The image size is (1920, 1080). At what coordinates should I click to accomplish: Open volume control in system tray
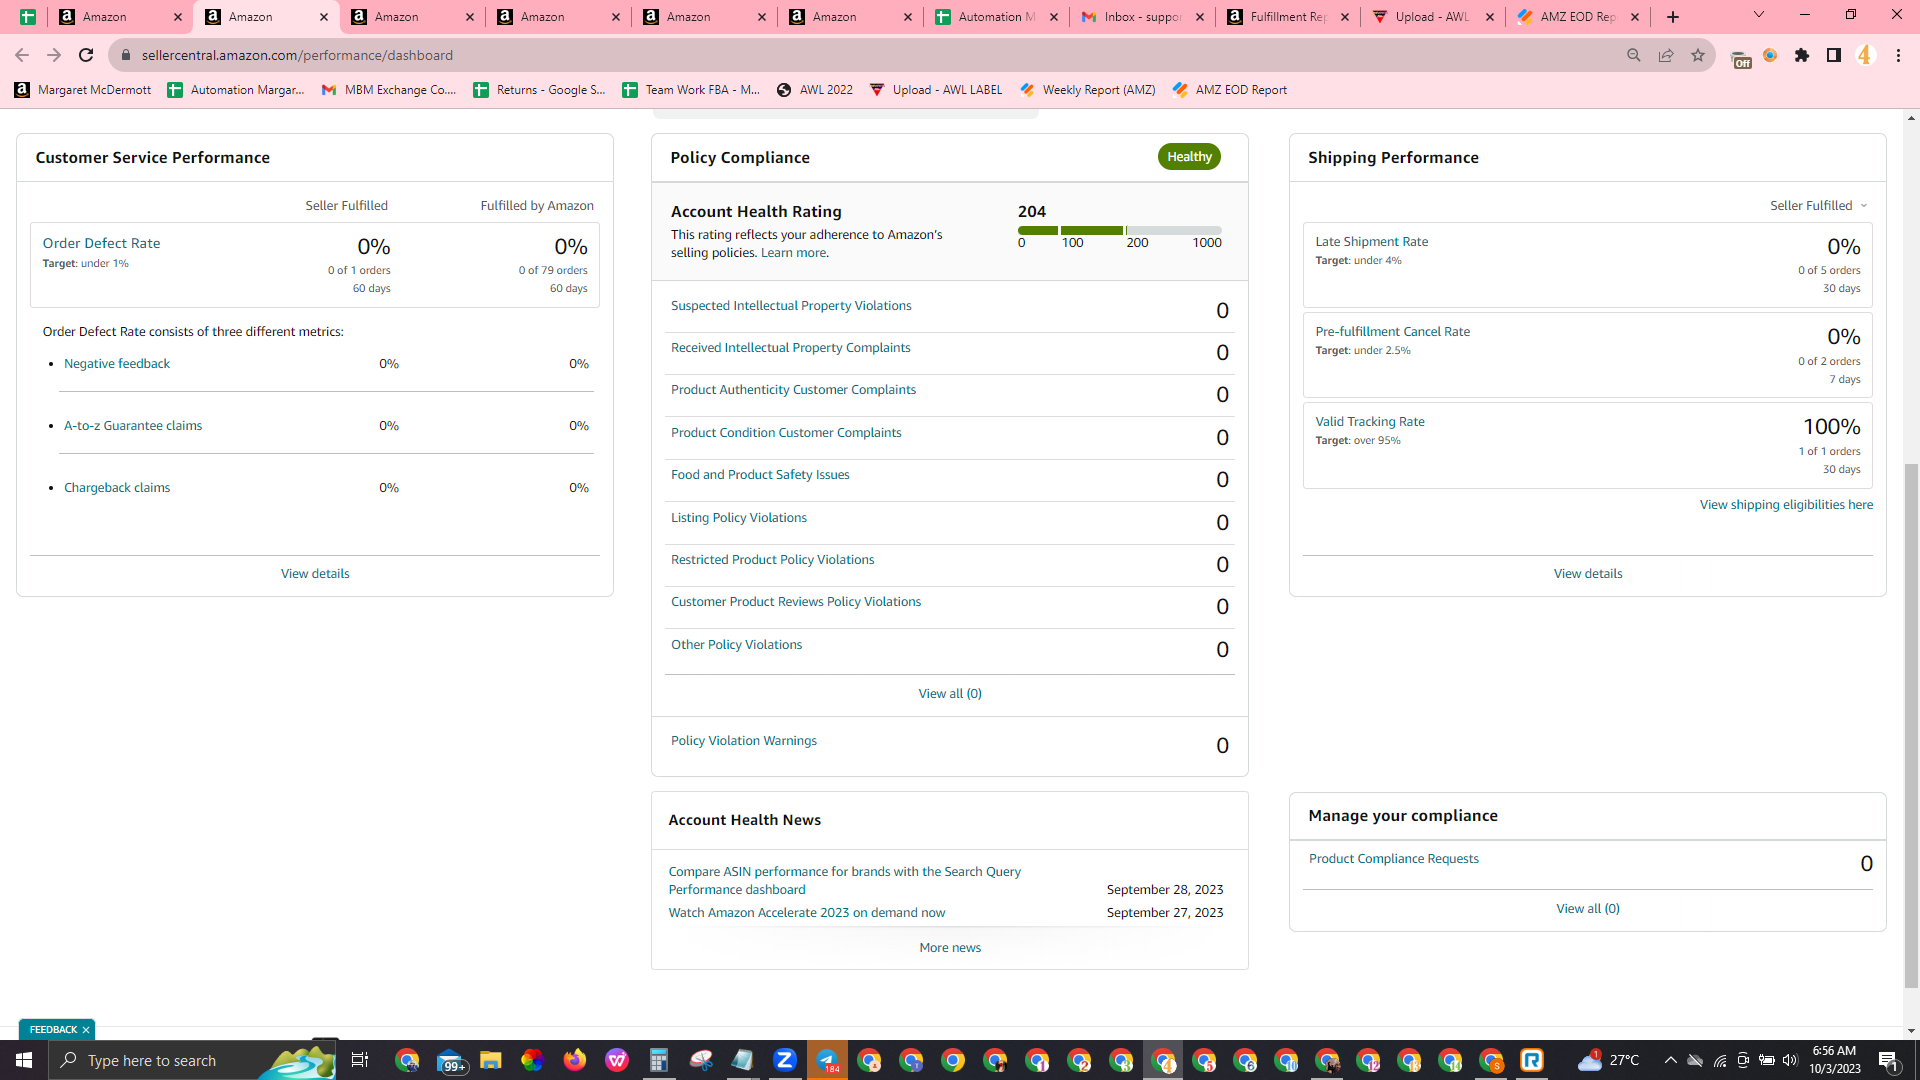1790,1060
